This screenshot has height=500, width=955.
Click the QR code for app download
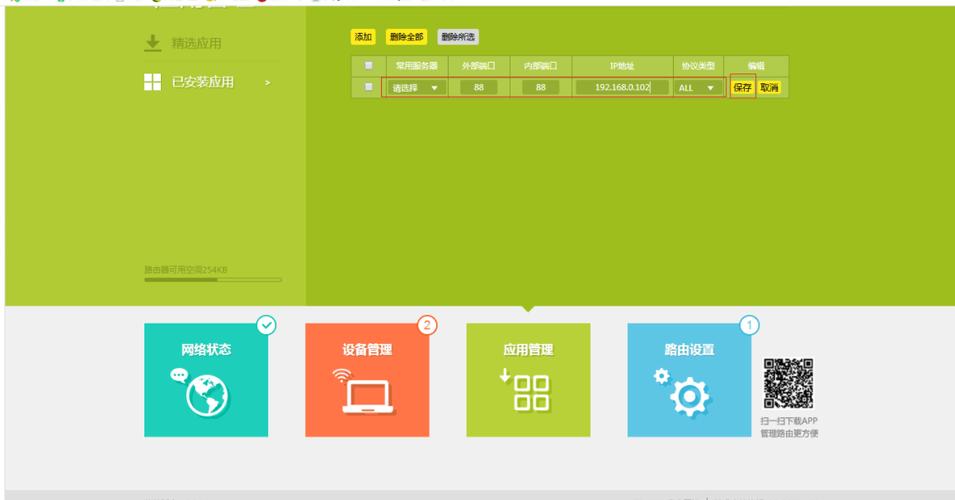click(788, 384)
